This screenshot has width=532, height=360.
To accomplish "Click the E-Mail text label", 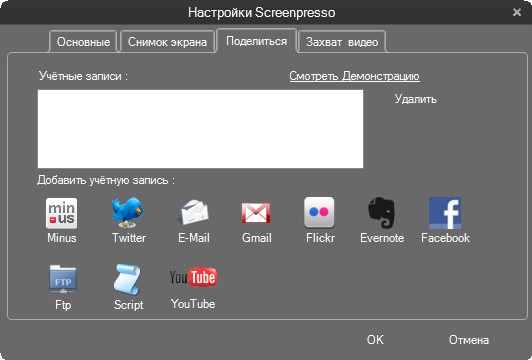I will pyautogui.click(x=194, y=238).
